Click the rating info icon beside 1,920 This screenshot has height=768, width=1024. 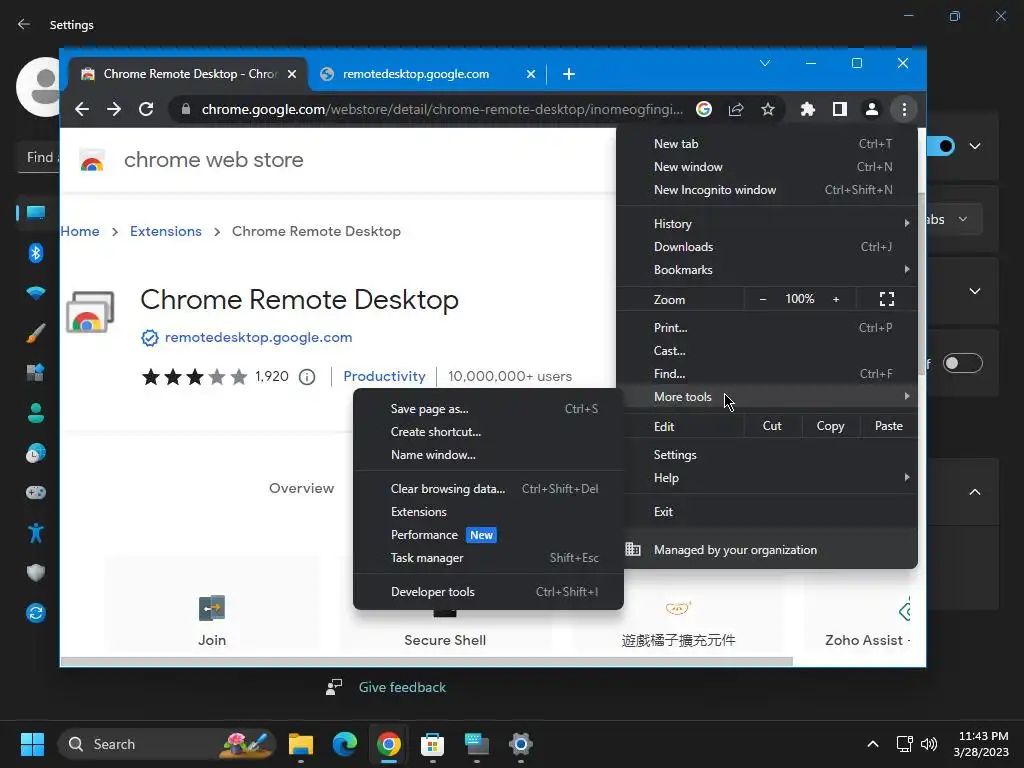point(307,377)
